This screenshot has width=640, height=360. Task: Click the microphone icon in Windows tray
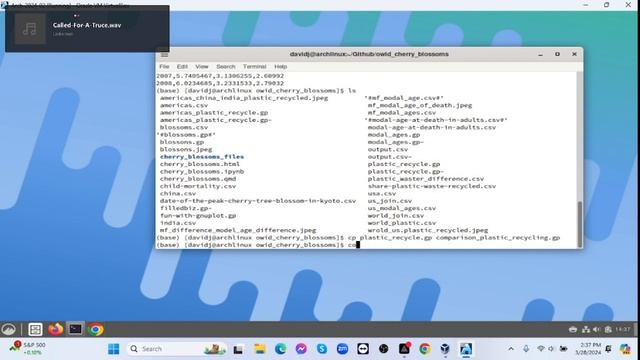coord(526,349)
